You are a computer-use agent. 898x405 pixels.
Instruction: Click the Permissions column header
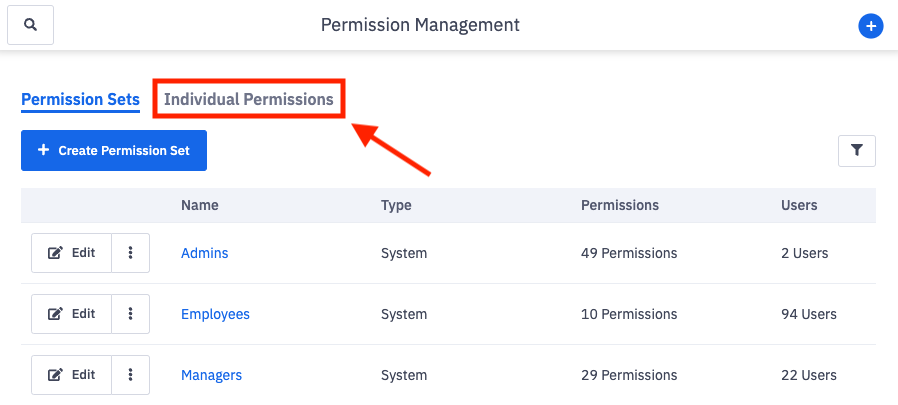point(620,205)
